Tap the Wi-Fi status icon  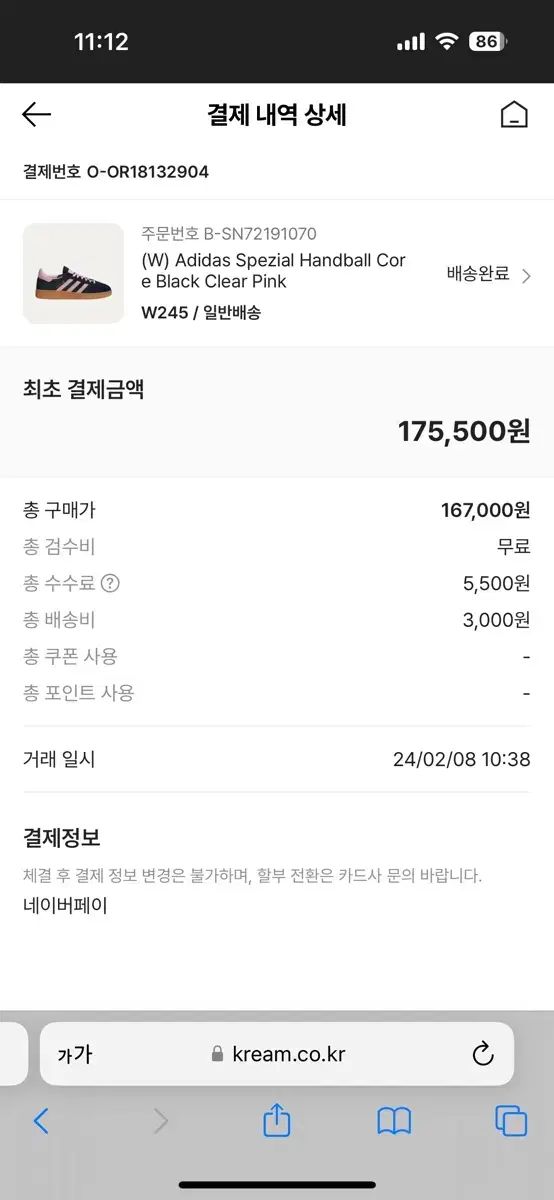click(x=446, y=42)
